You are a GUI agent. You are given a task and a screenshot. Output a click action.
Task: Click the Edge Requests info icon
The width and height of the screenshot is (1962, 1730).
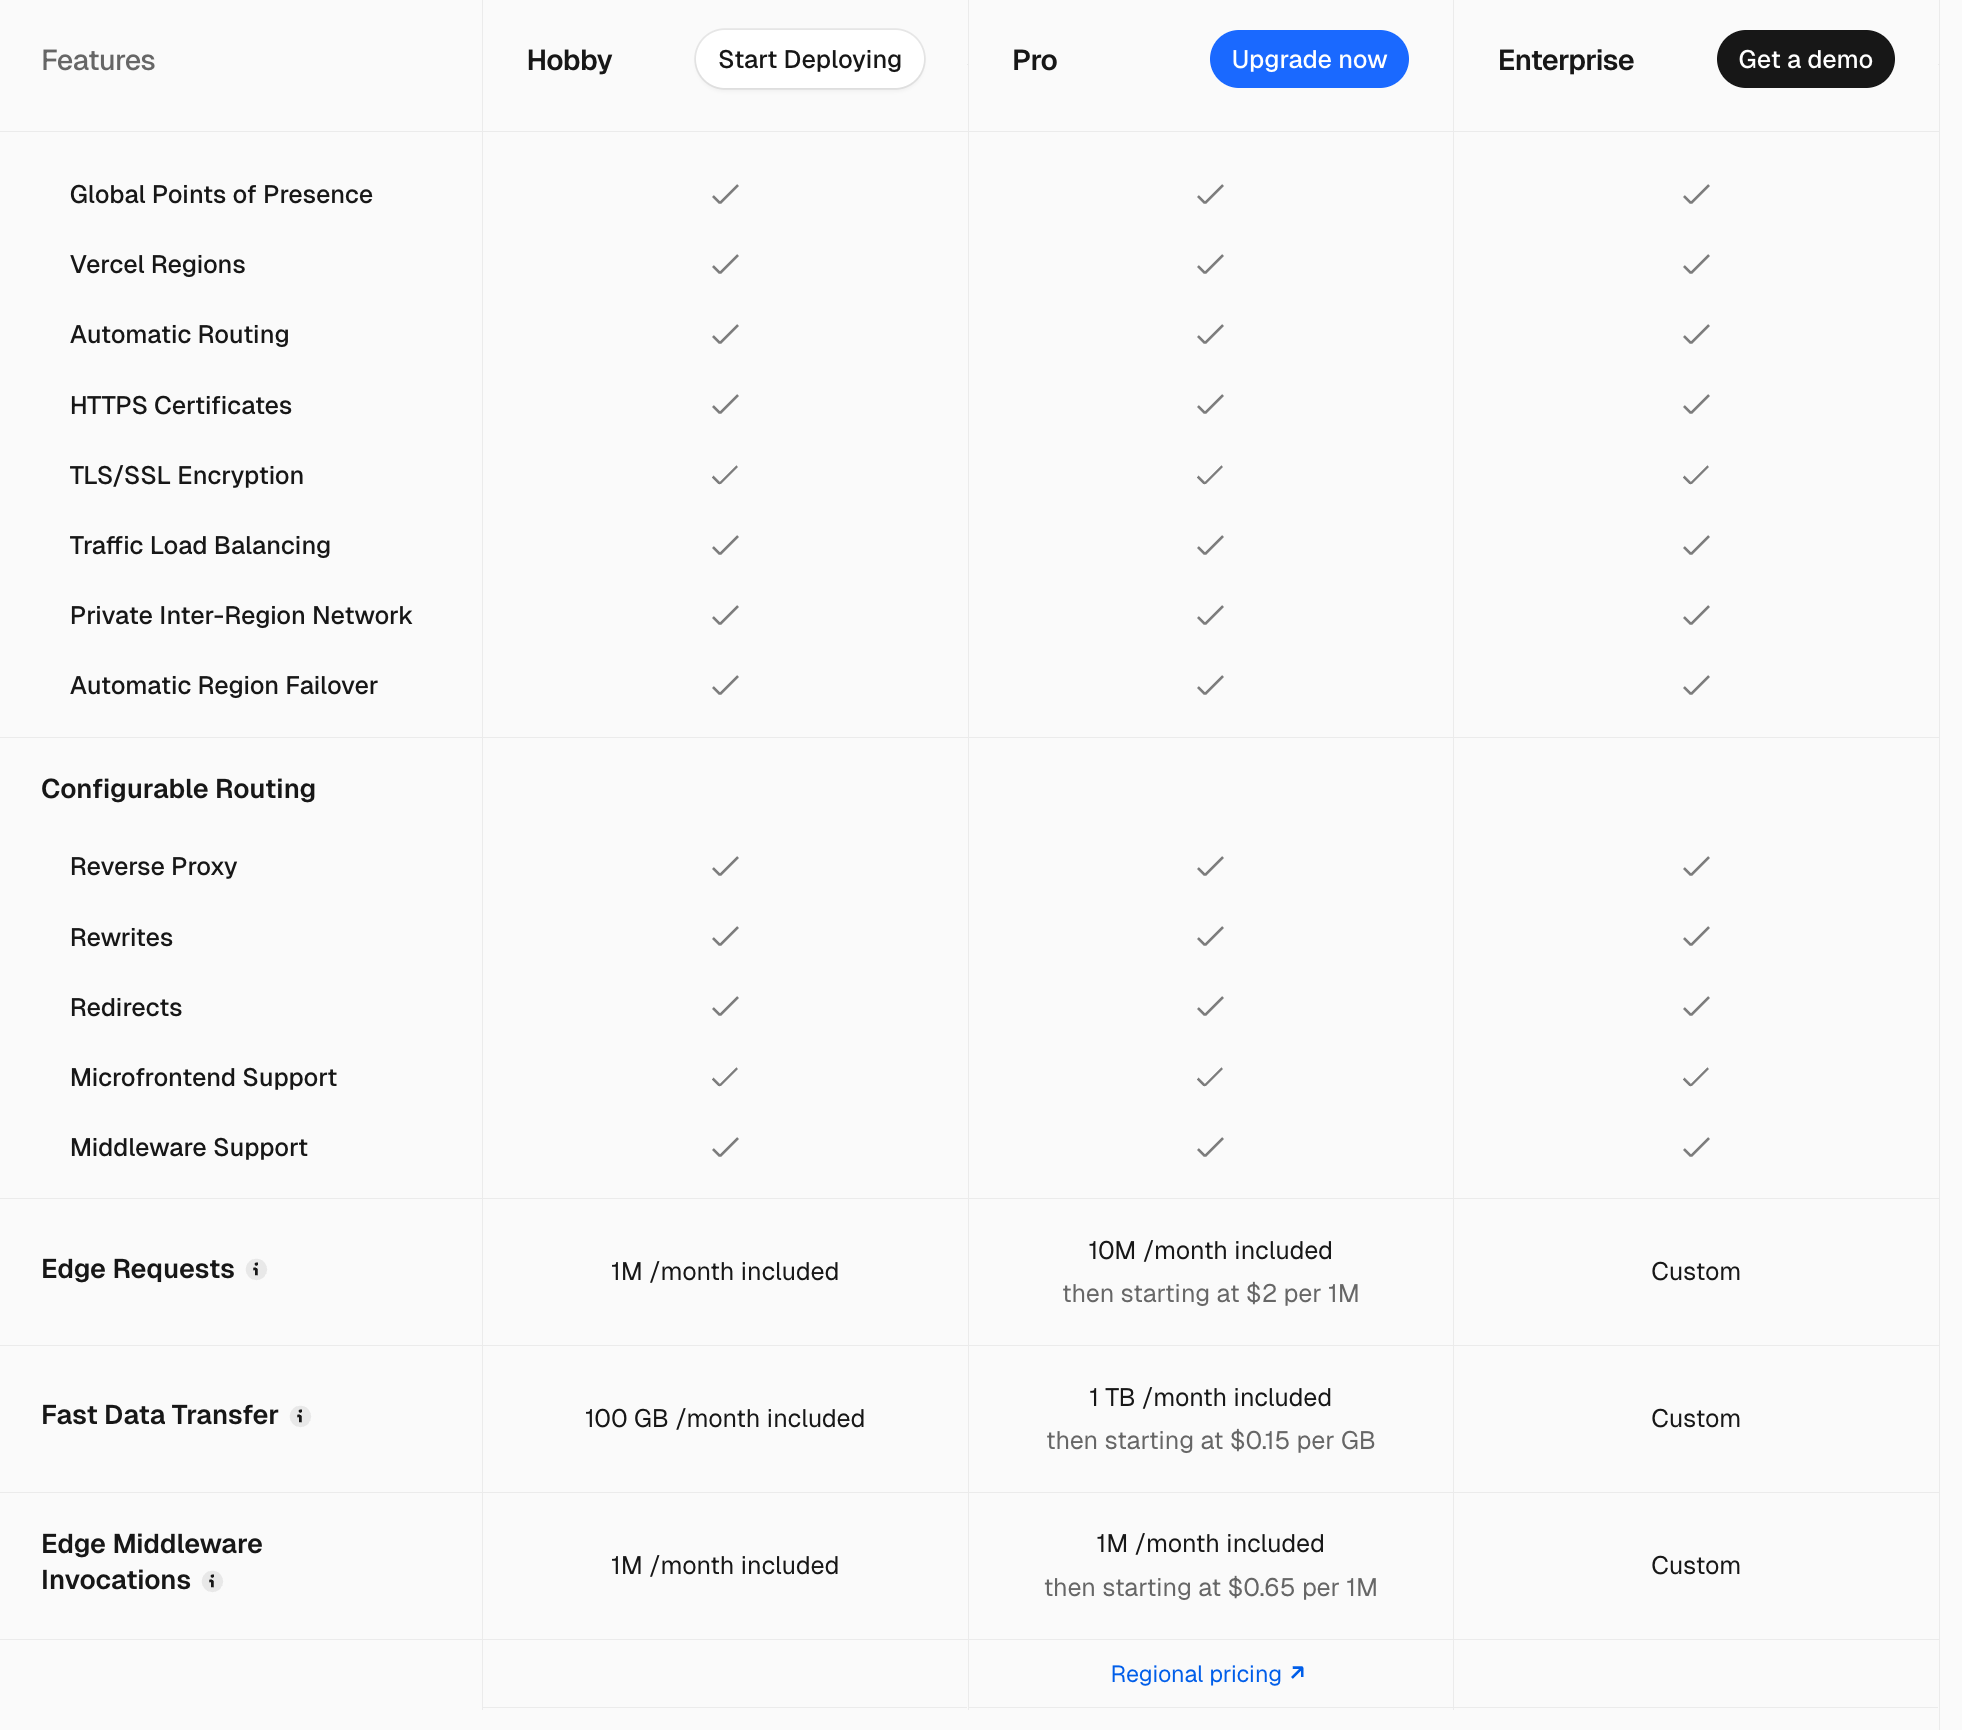click(x=257, y=1269)
